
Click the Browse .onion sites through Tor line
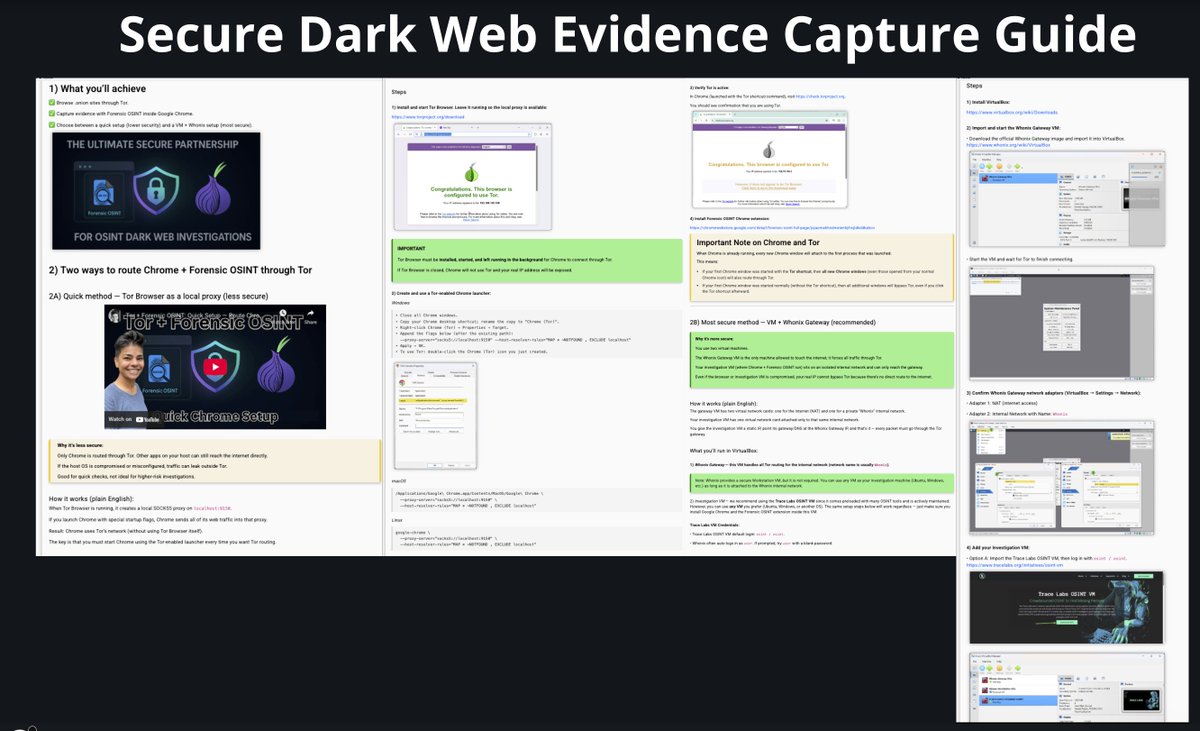pyautogui.click(x=88, y=103)
